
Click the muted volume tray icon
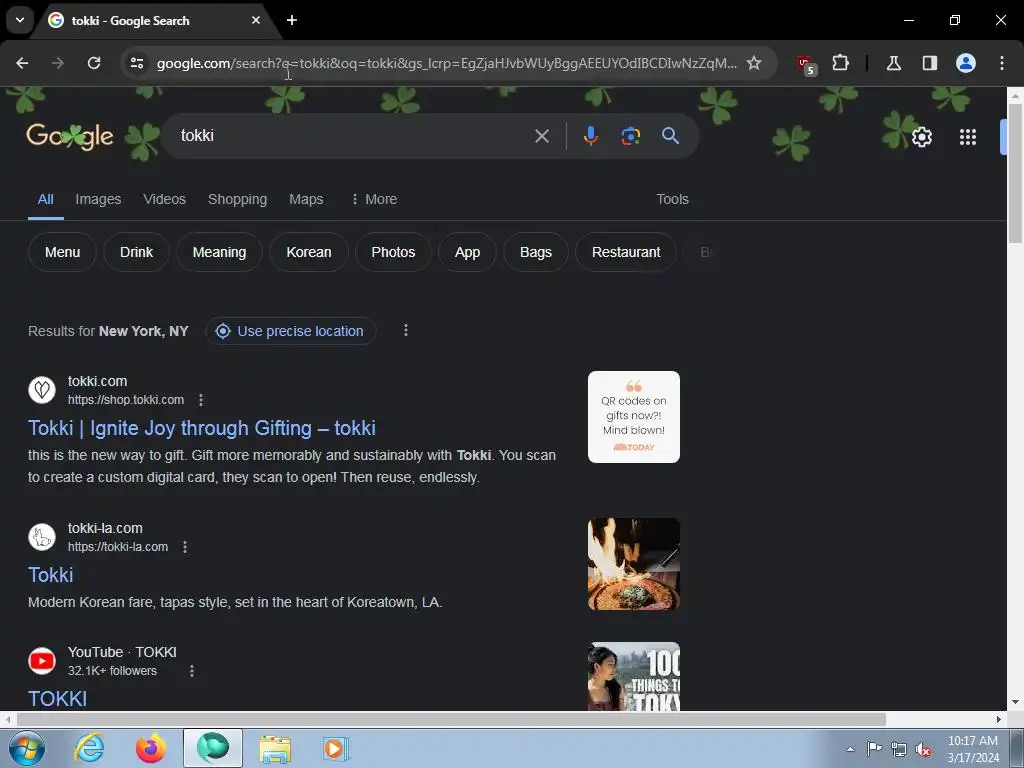tap(923, 750)
